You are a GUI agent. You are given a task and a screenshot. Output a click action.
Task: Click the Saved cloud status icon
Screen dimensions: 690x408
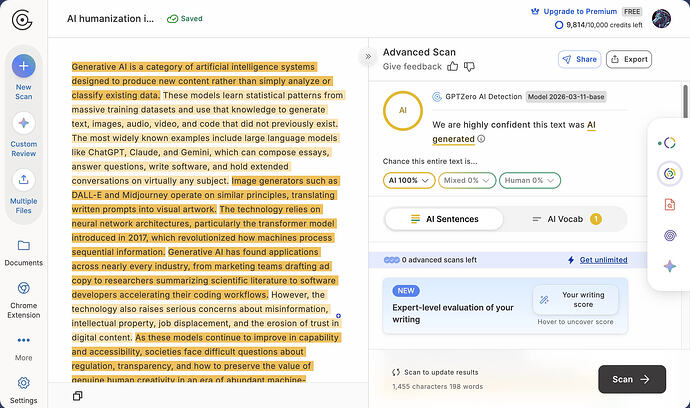tap(172, 19)
